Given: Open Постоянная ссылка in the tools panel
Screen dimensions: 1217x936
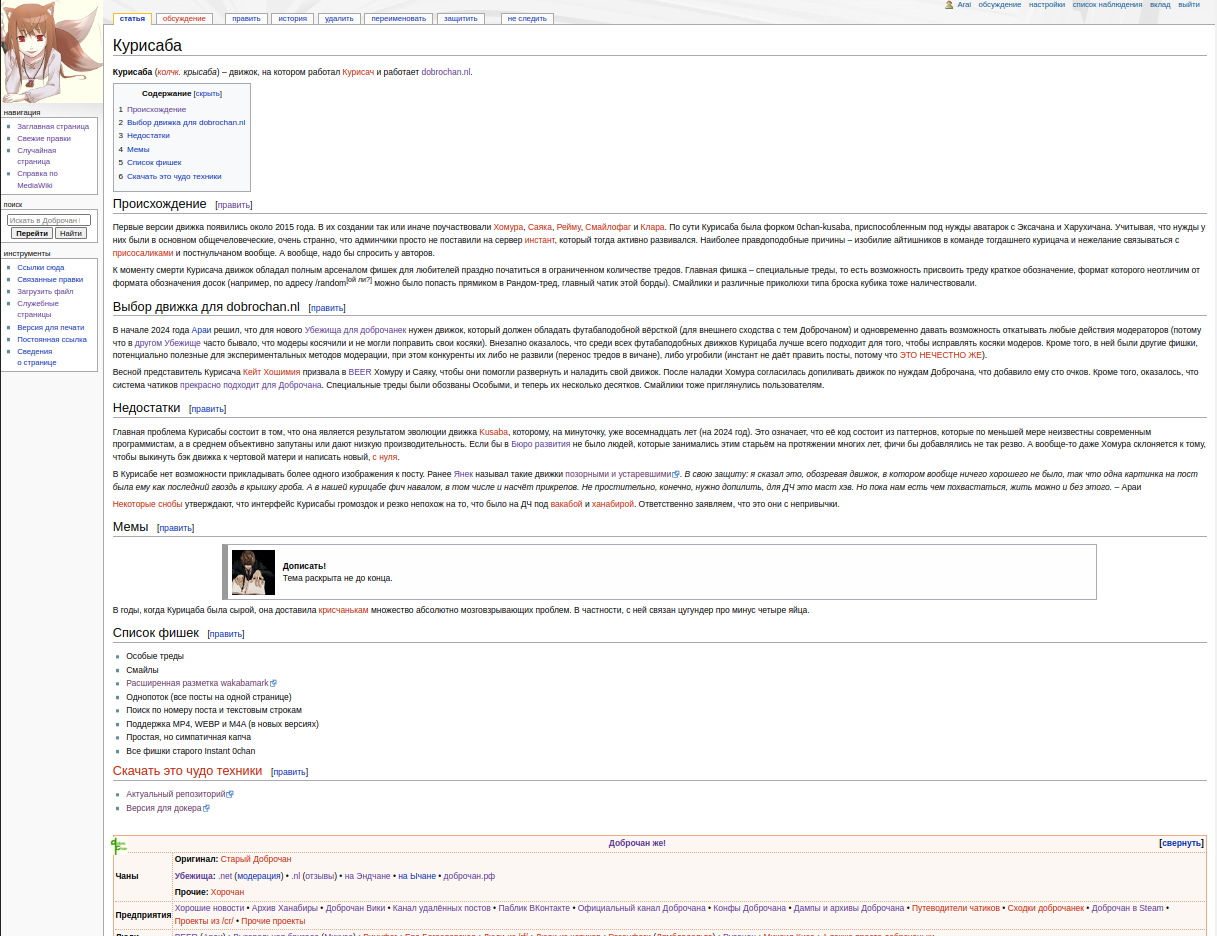Looking at the screenshot, I should [52, 339].
